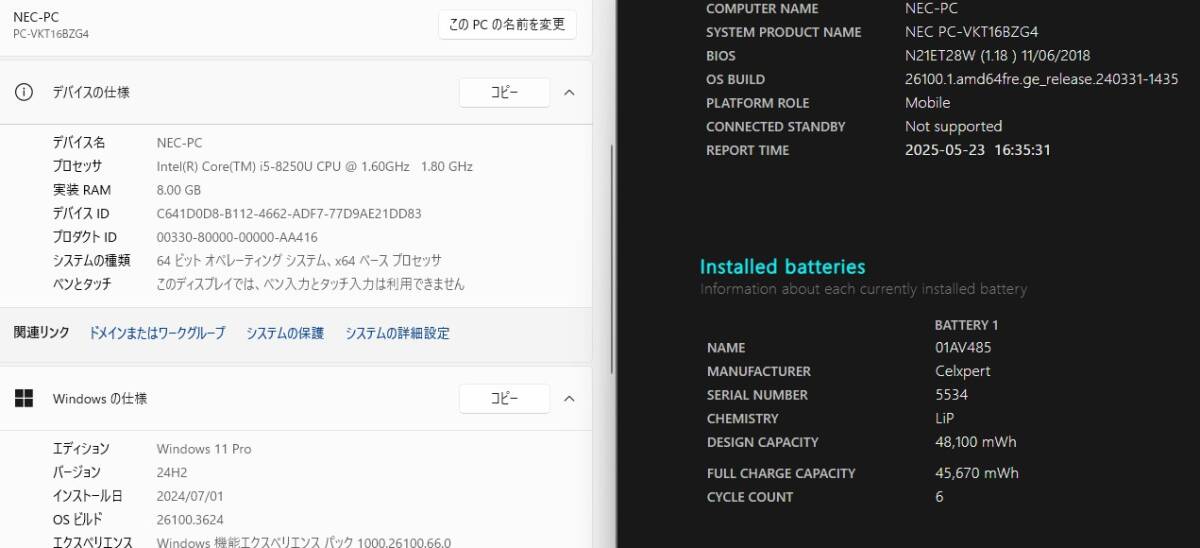Image resolution: width=1200 pixels, height=548 pixels.
Task: Click the BIOS value N21ET28W in report
Action: pos(997,56)
